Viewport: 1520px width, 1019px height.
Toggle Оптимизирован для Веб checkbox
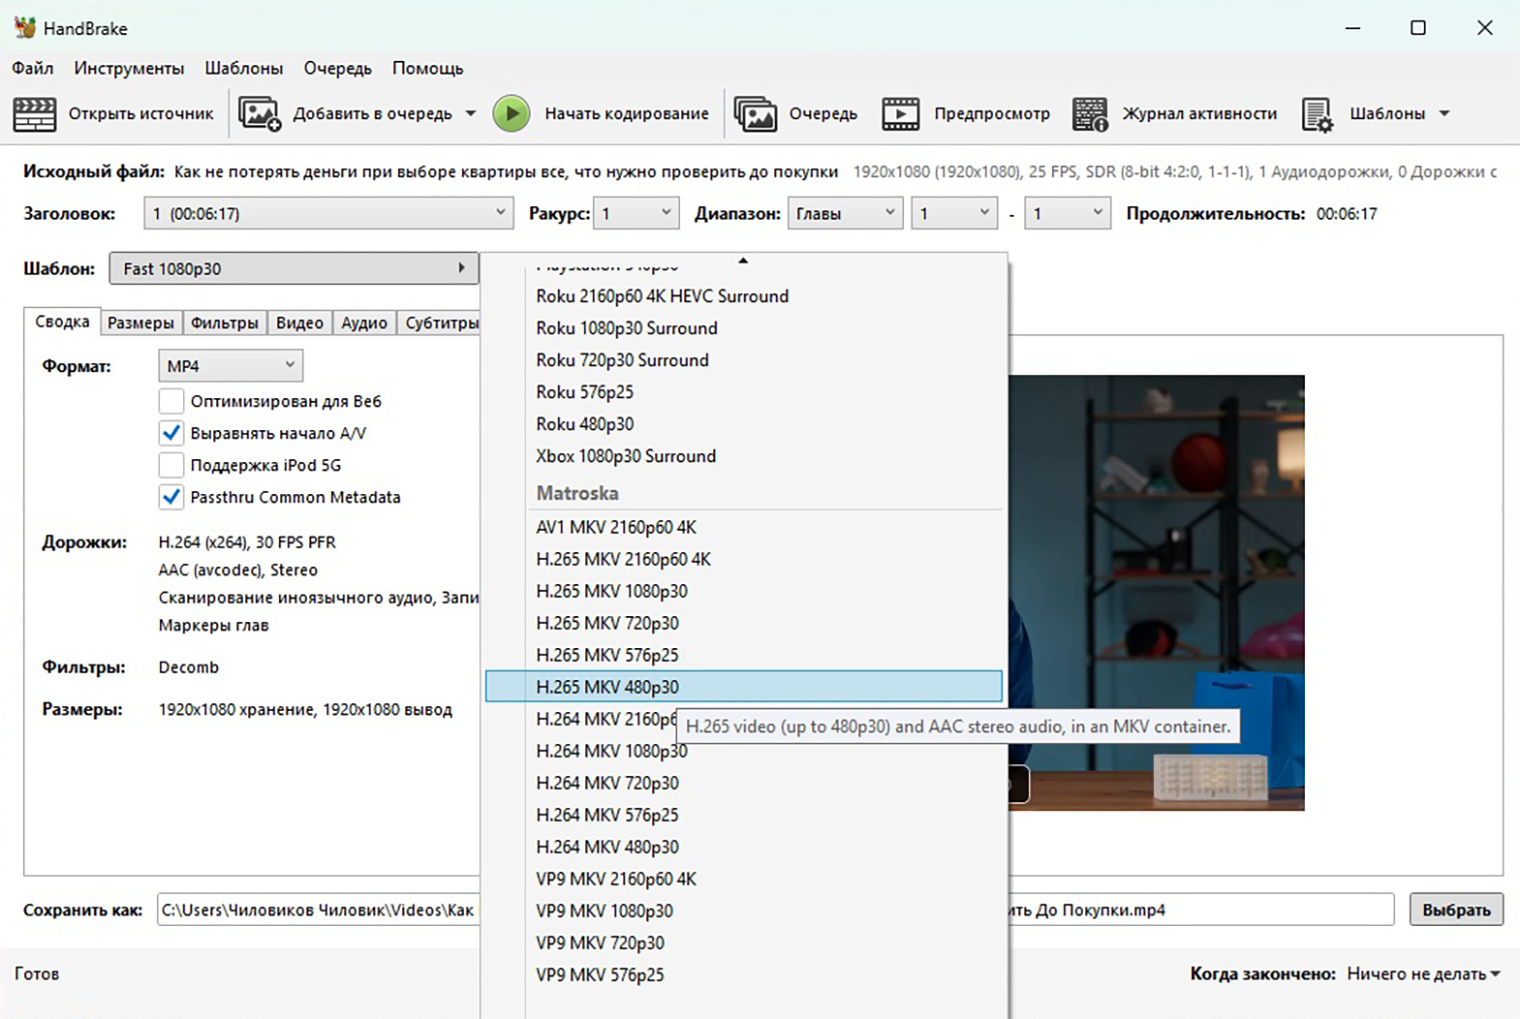[x=171, y=401]
